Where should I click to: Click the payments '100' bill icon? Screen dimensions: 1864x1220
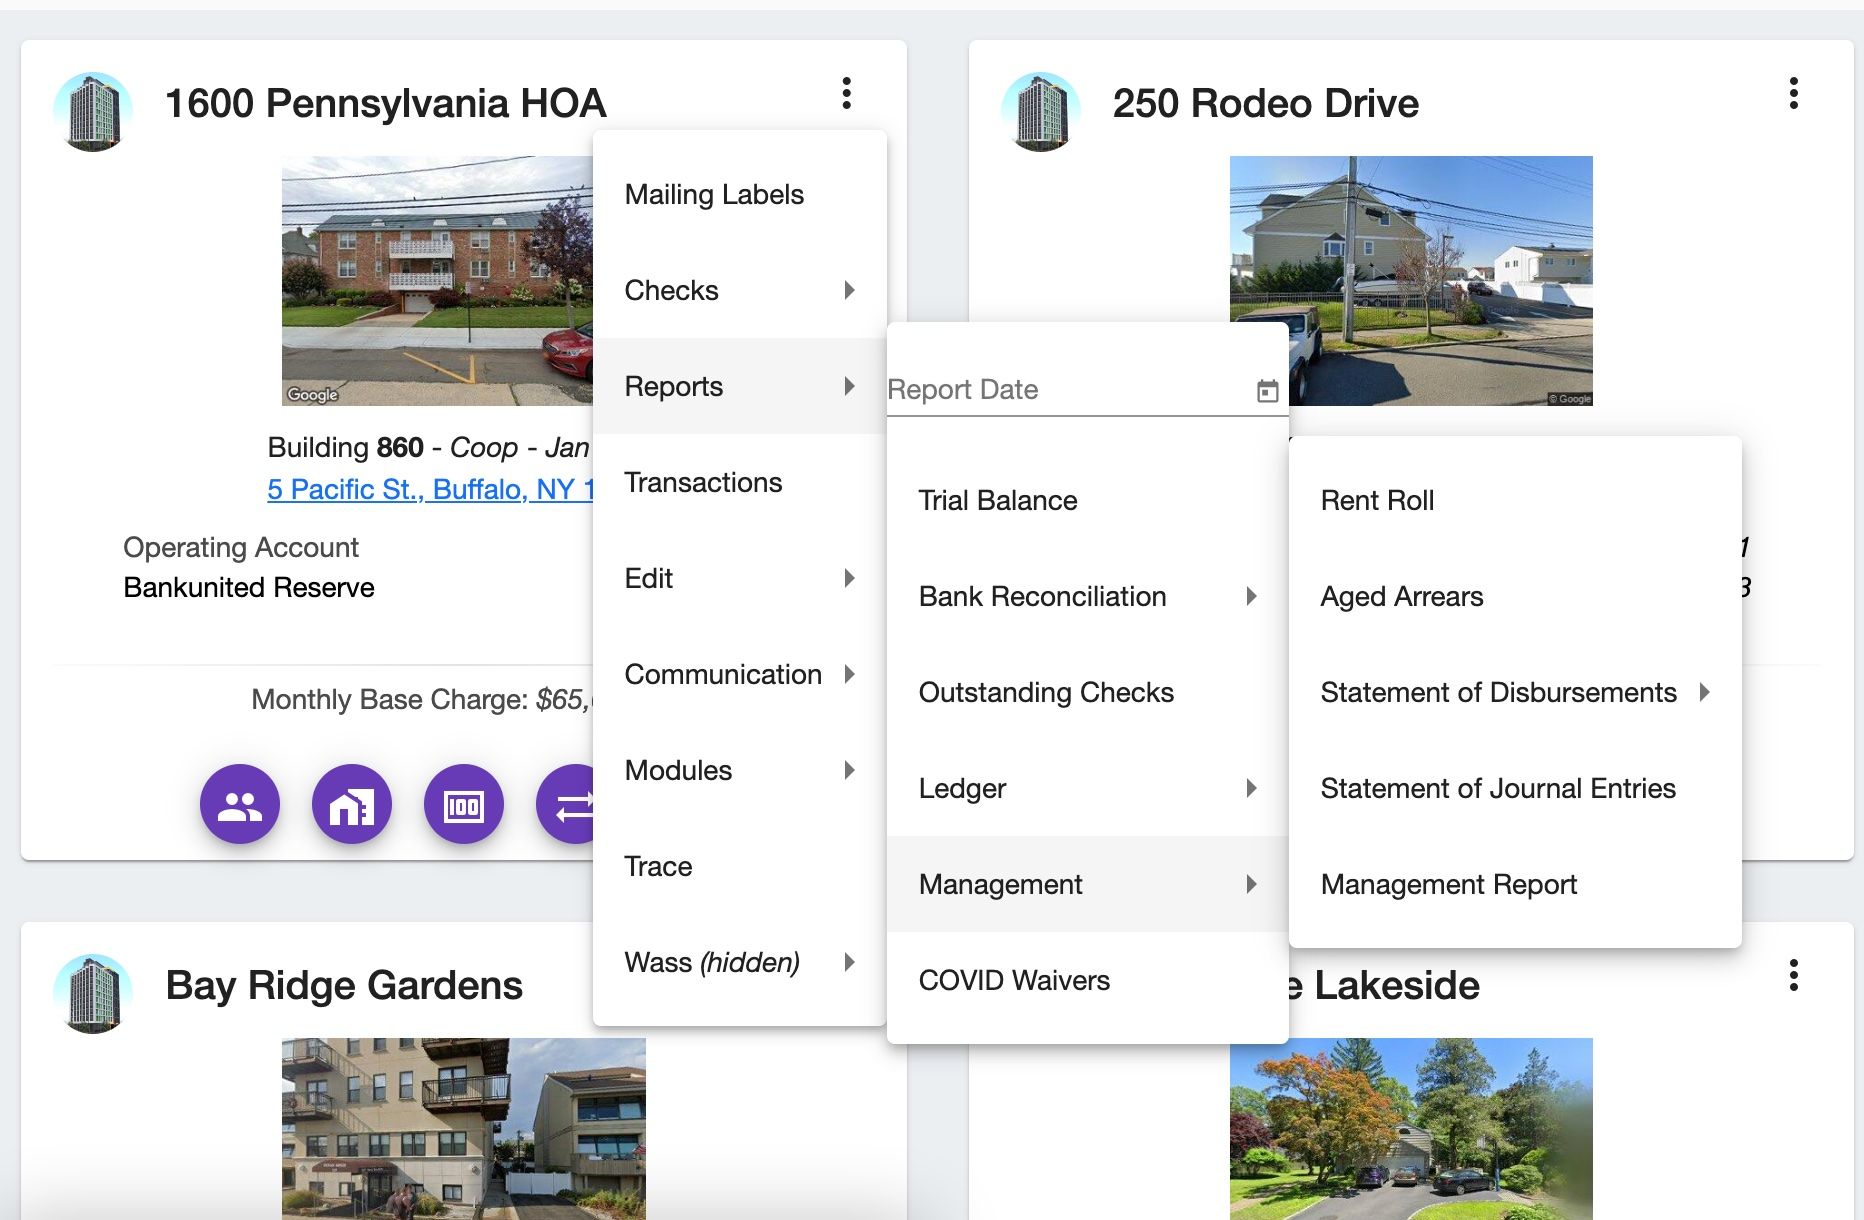[463, 804]
